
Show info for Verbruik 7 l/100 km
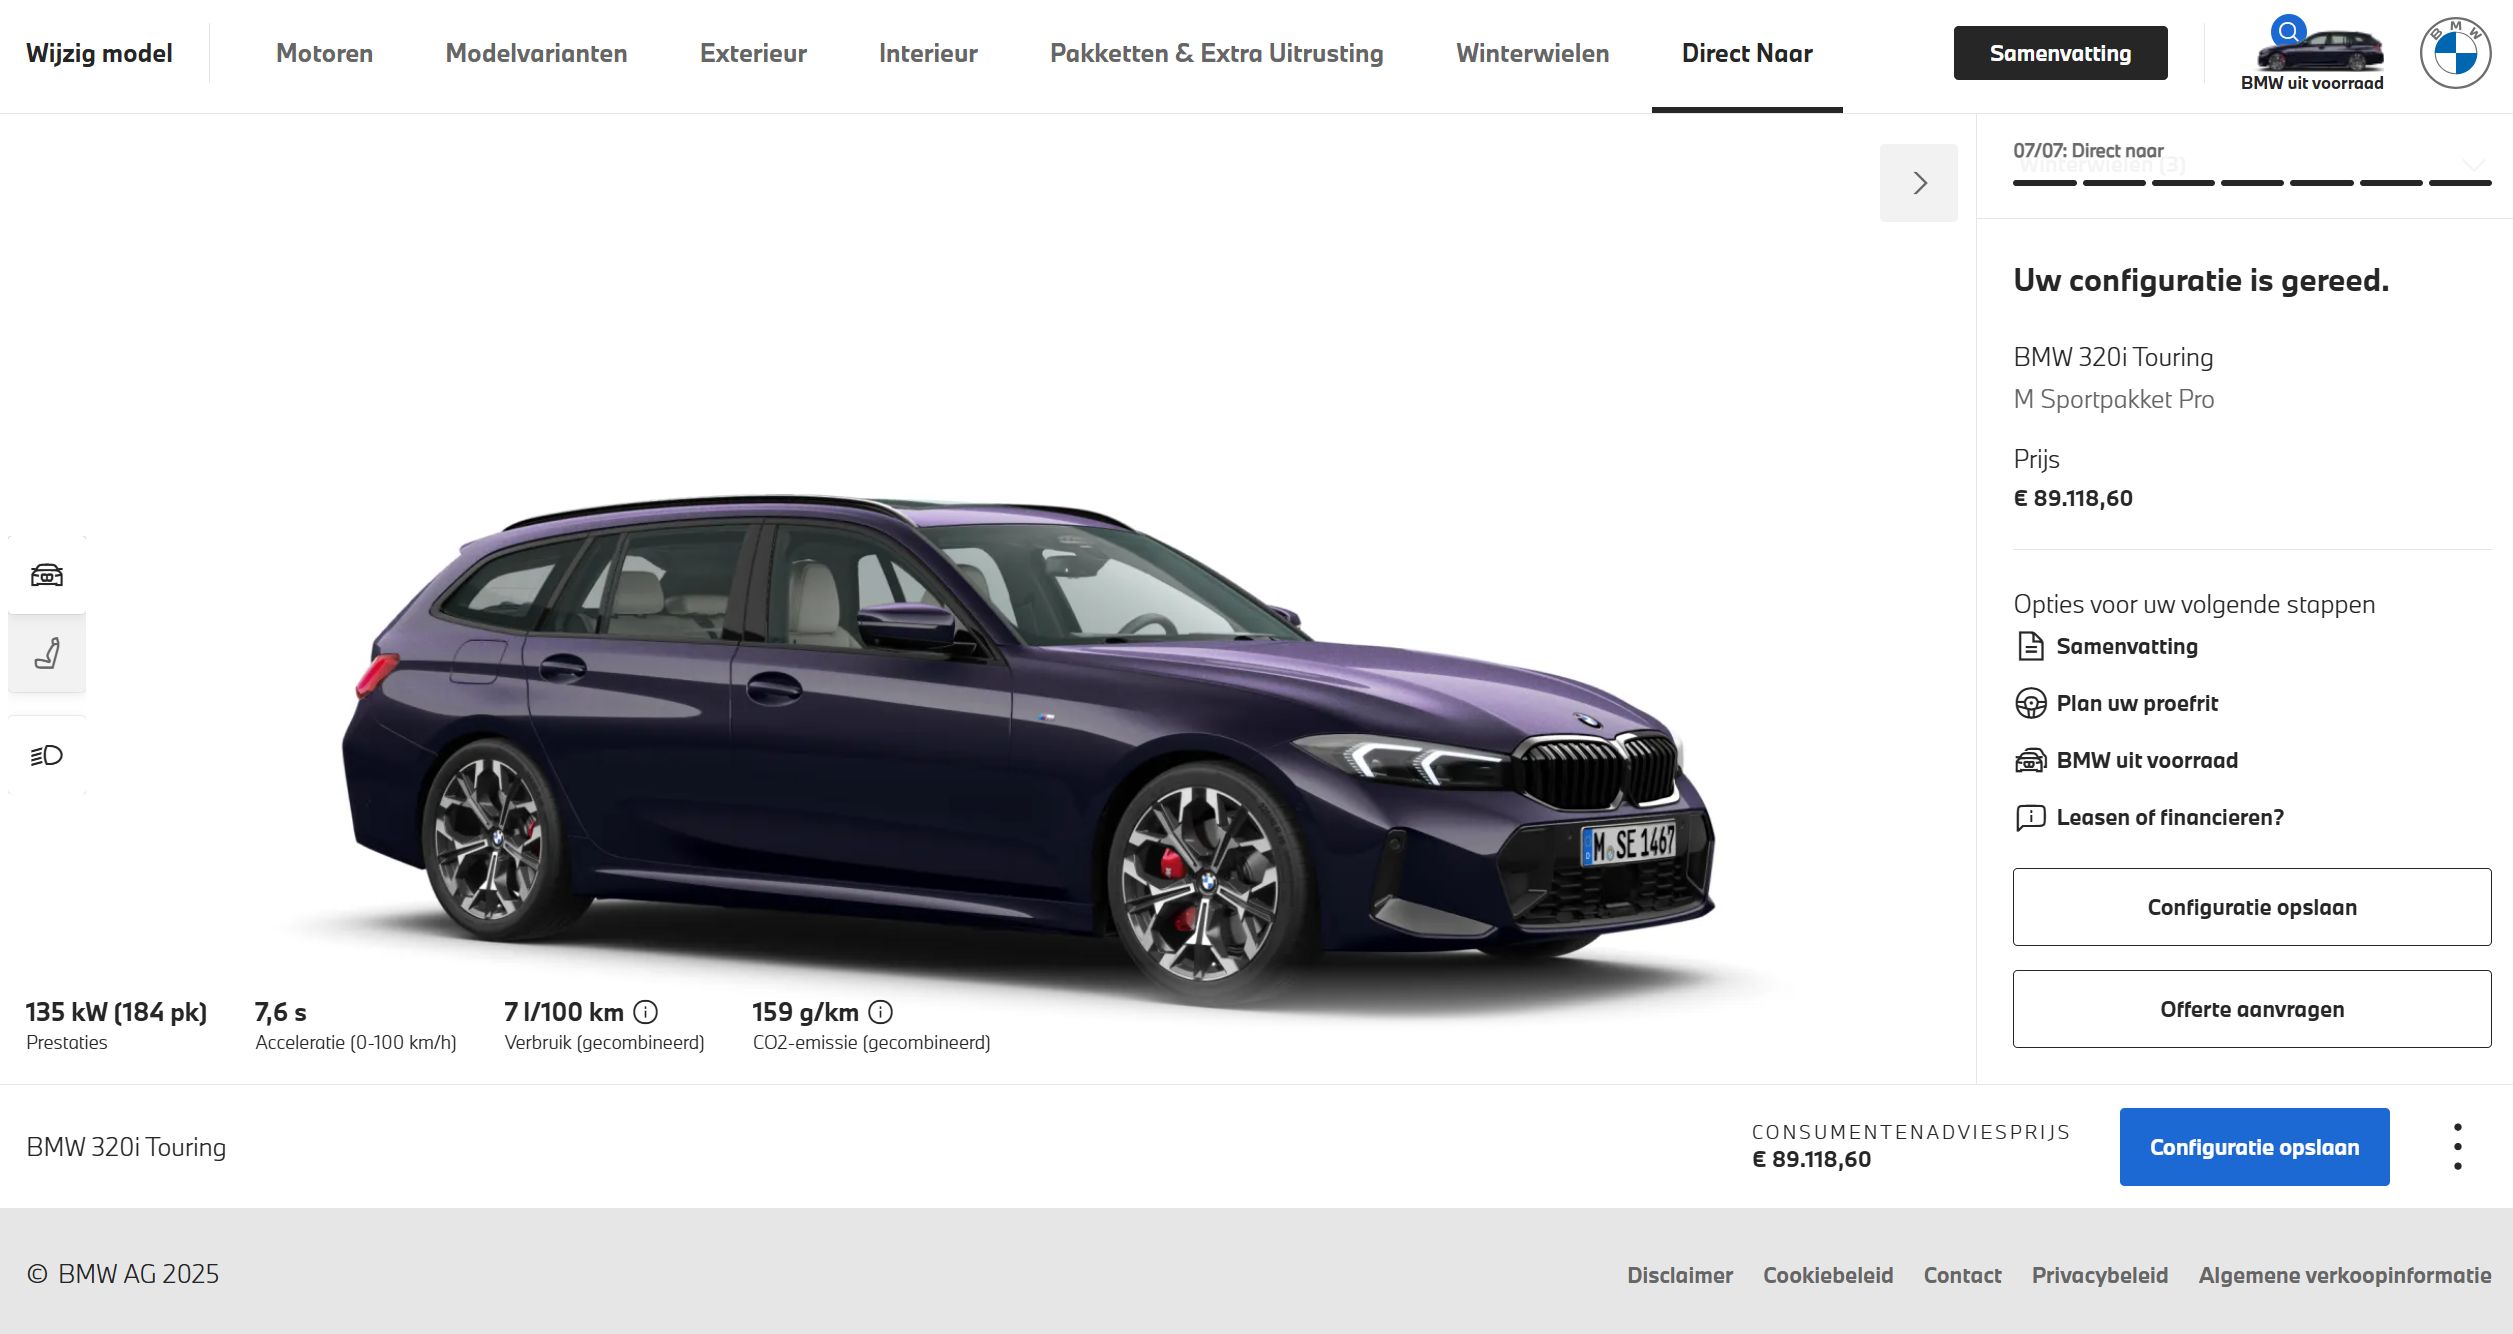pyautogui.click(x=646, y=1012)
